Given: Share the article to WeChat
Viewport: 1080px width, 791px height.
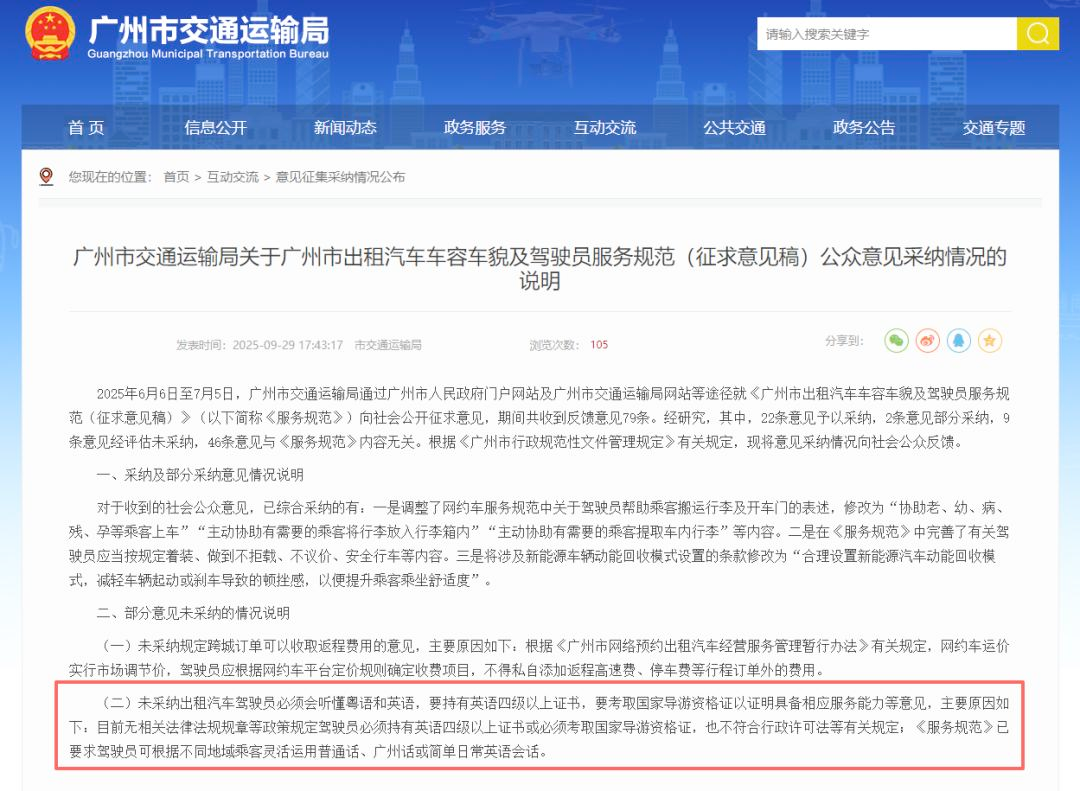Looking at the screenshot, I should tap(897, 341).
